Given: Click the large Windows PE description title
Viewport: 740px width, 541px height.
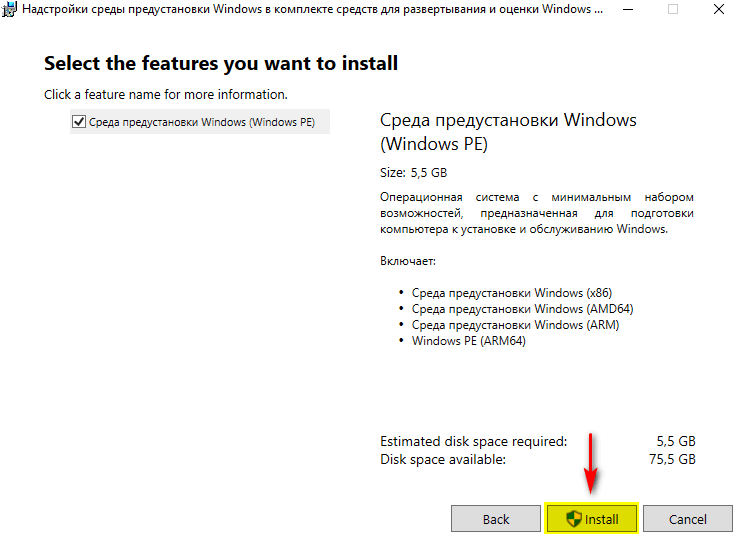Looking at the screenshot, I should (x=508, y=132).
